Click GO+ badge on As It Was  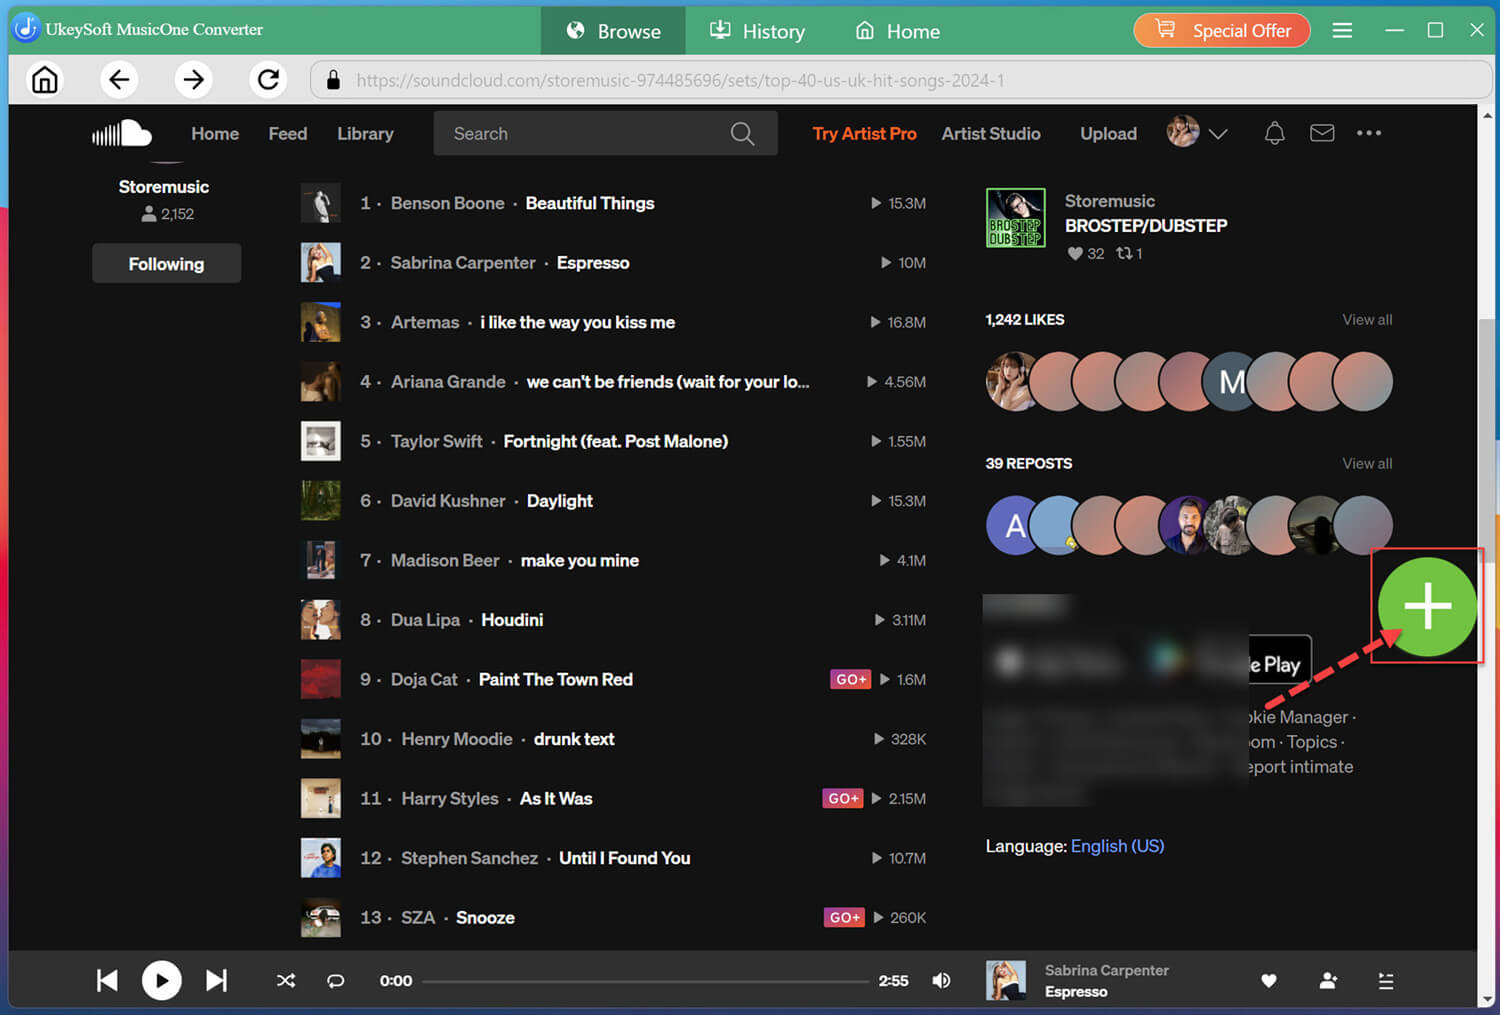[x=843, y=798]
